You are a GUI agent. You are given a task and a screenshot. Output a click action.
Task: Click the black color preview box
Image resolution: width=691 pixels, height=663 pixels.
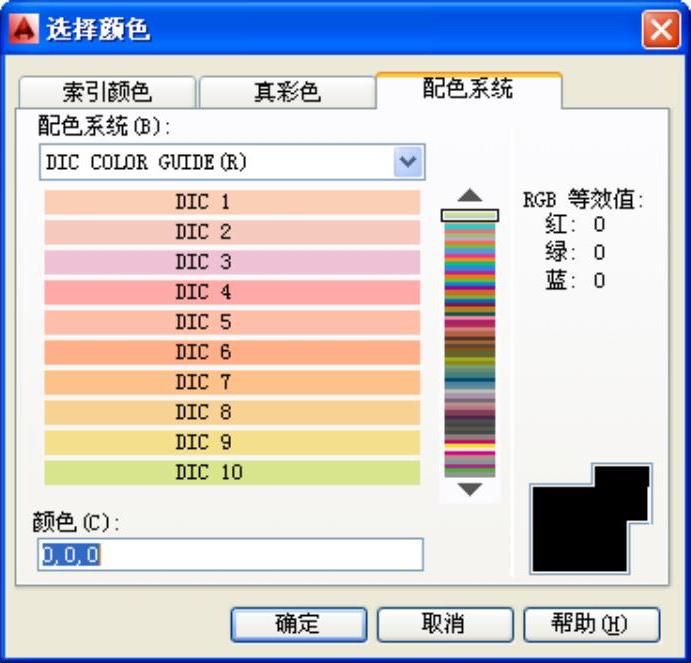pyautogui.click(x=590, y=519)
